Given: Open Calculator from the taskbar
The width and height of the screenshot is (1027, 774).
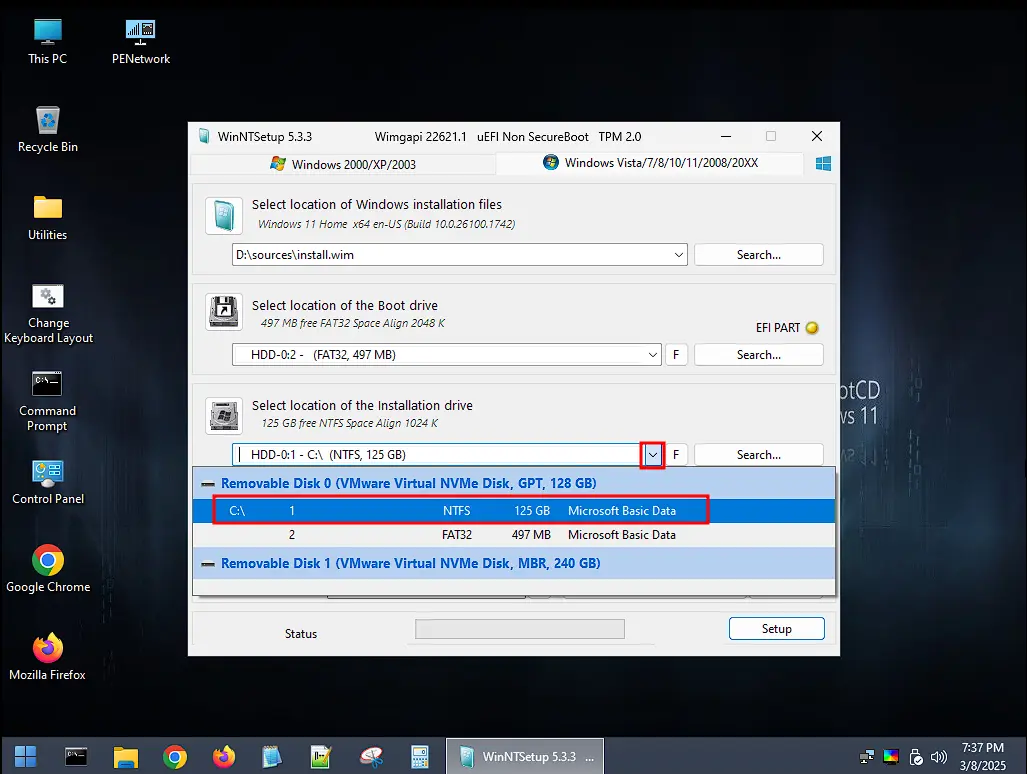Looking at the screenshot, I should click(421, 756).
